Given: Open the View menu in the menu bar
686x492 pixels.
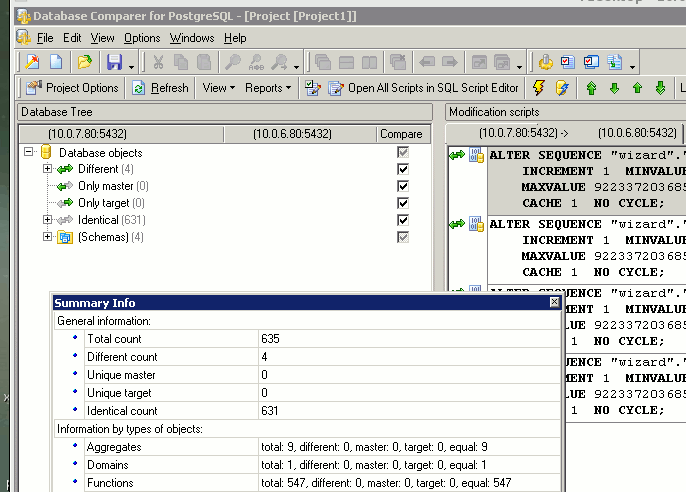Looking at the screenshot, I should click(x=102, y=38).
